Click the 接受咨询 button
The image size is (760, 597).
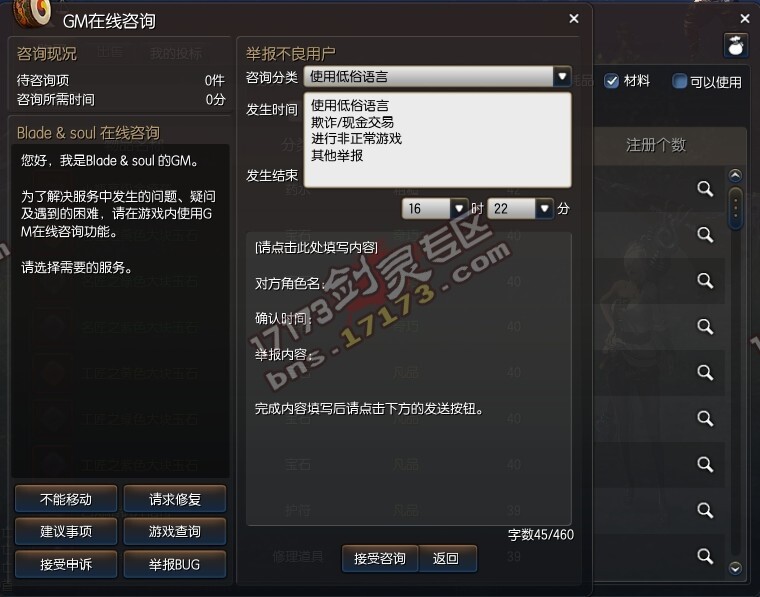pos(380,559)
